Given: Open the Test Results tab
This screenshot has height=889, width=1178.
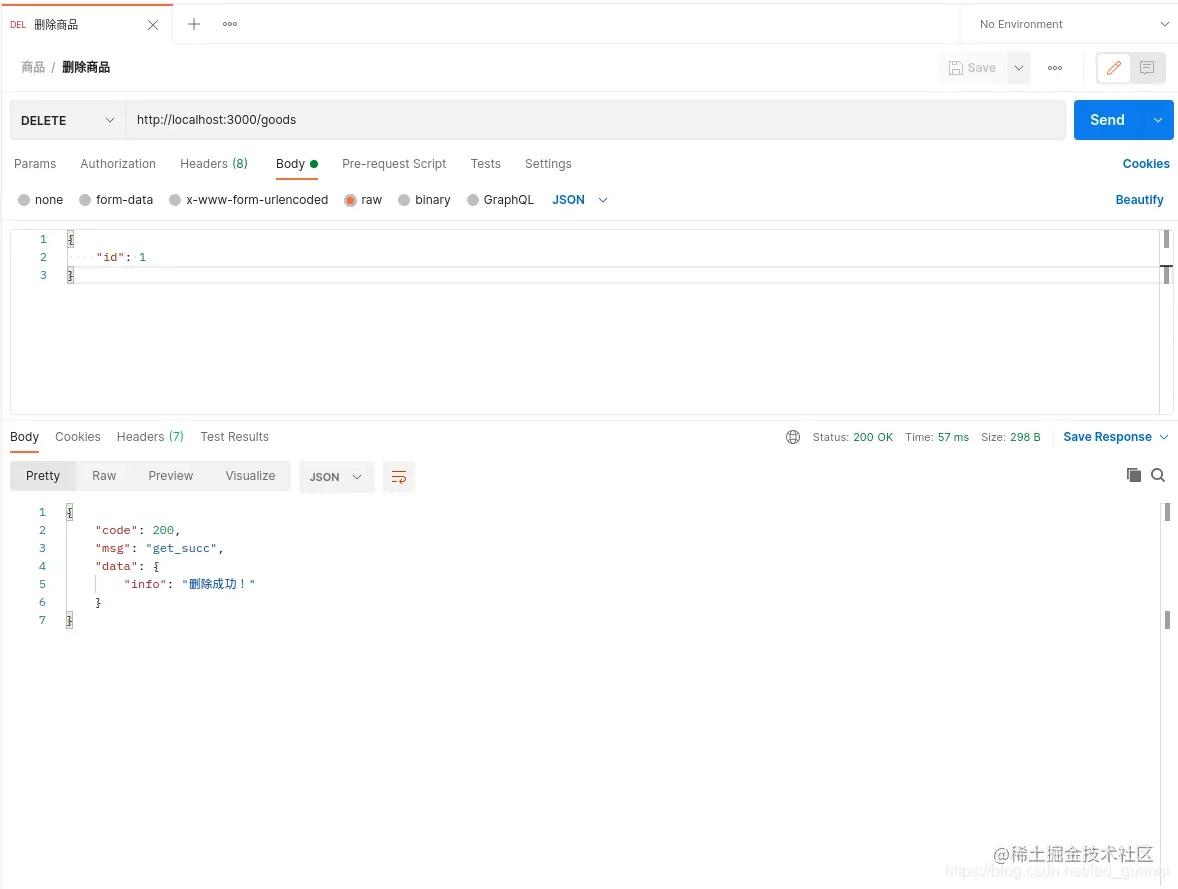Looking at the screenshot, I should click(x=234, y=437).
